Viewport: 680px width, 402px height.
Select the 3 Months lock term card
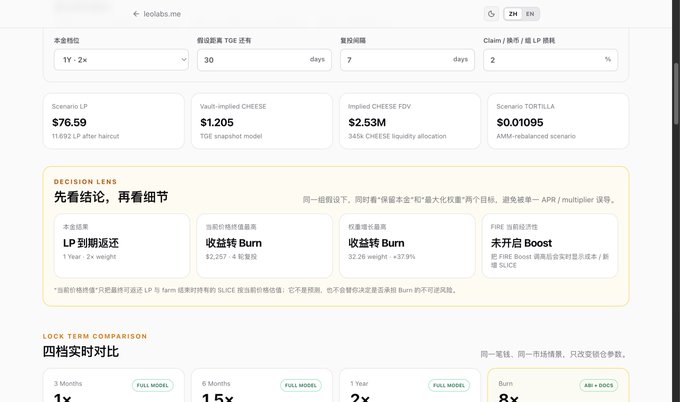114,386
